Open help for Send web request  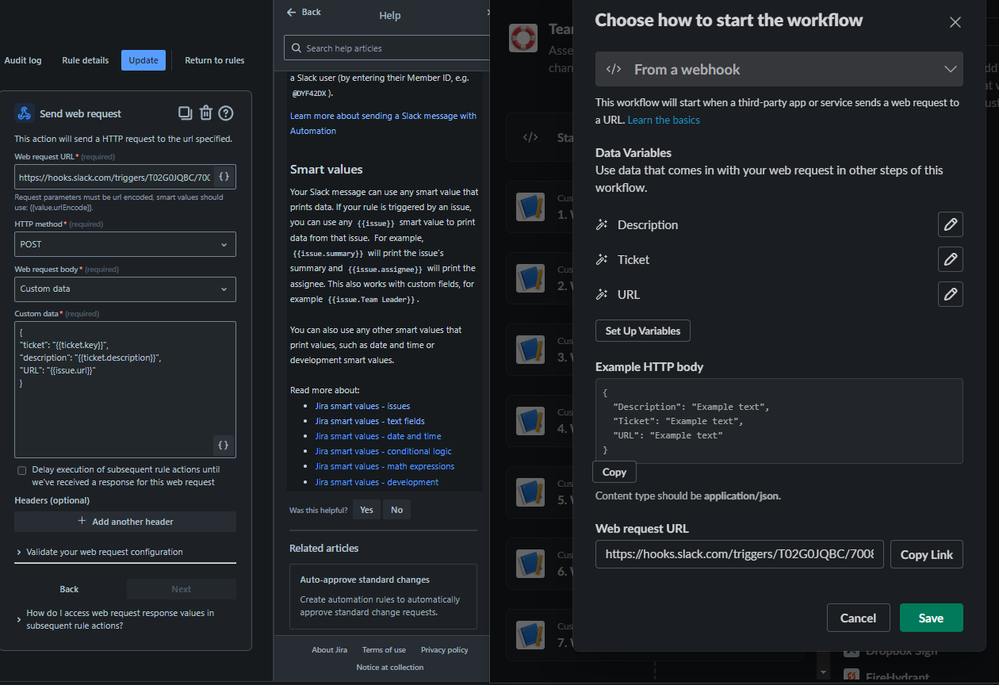[x=226, y=113]
